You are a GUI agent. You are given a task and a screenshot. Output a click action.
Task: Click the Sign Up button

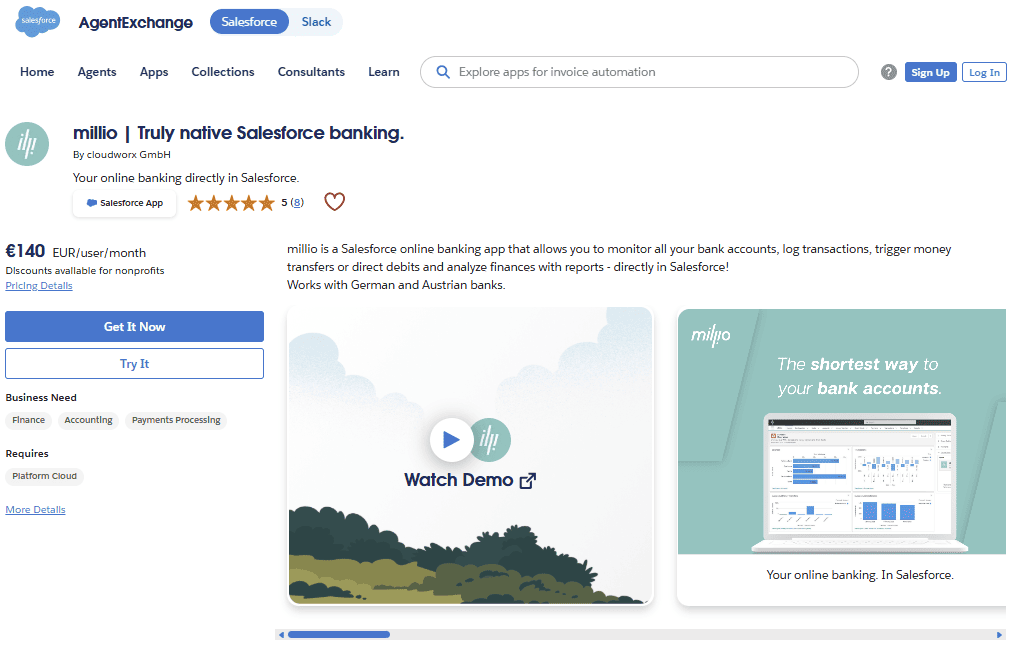[930, 73]
